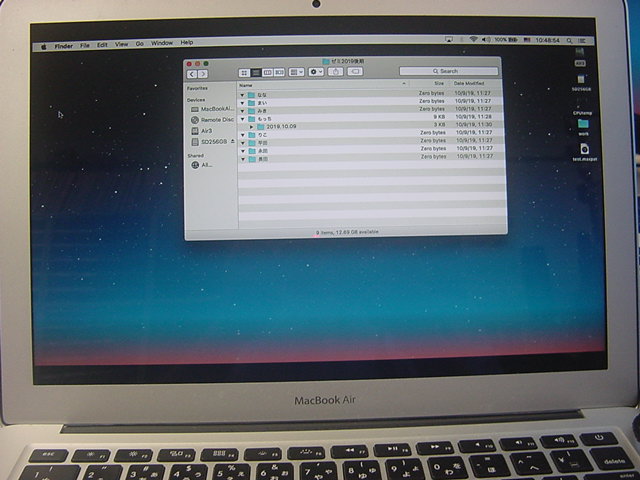Open the File menu
This screenshot has width=640, height=480.
(84, 45)
